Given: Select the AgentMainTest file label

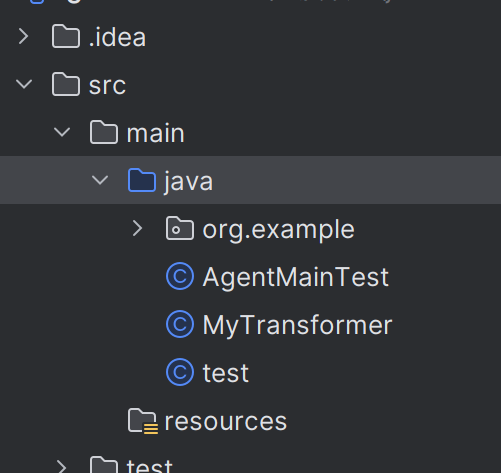Looking at the screenshot, I should click(x=296, y=277).
